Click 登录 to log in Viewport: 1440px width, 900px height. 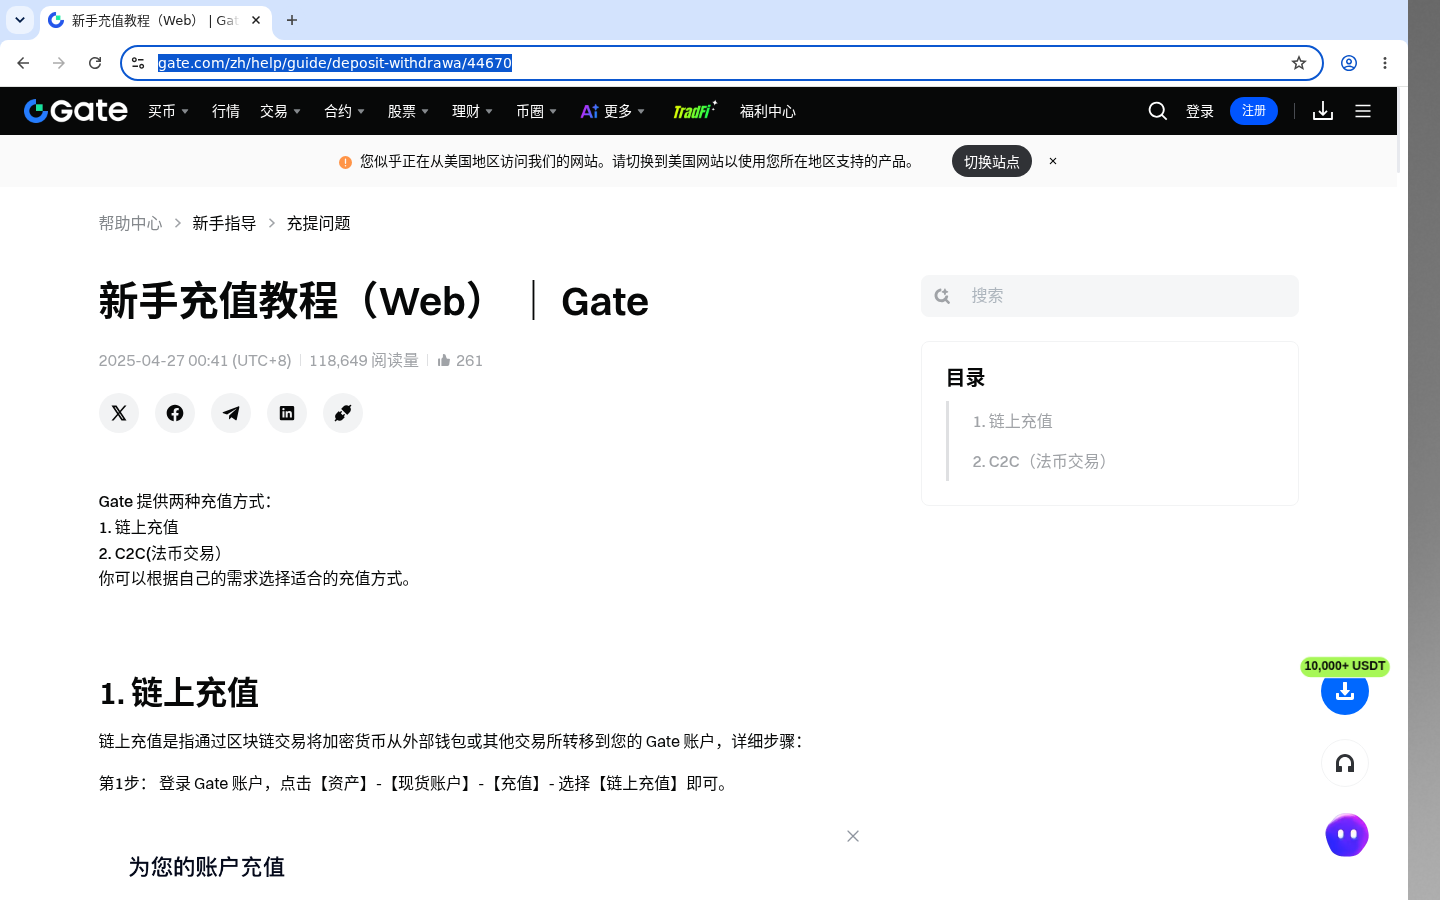1200,111
